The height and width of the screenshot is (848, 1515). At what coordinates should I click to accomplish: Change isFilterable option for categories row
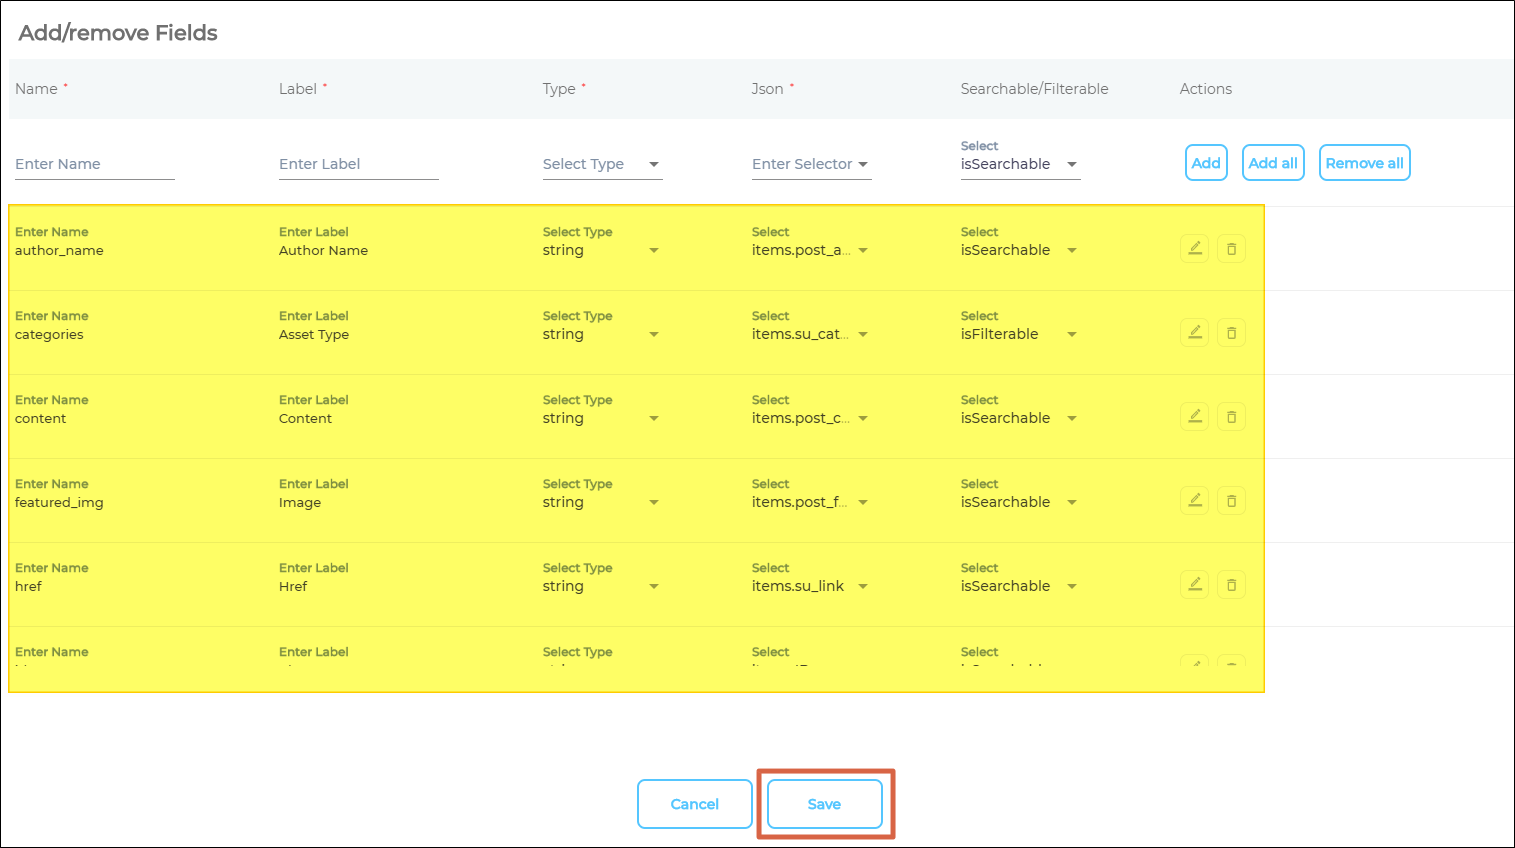click(x=1019, y=334)
